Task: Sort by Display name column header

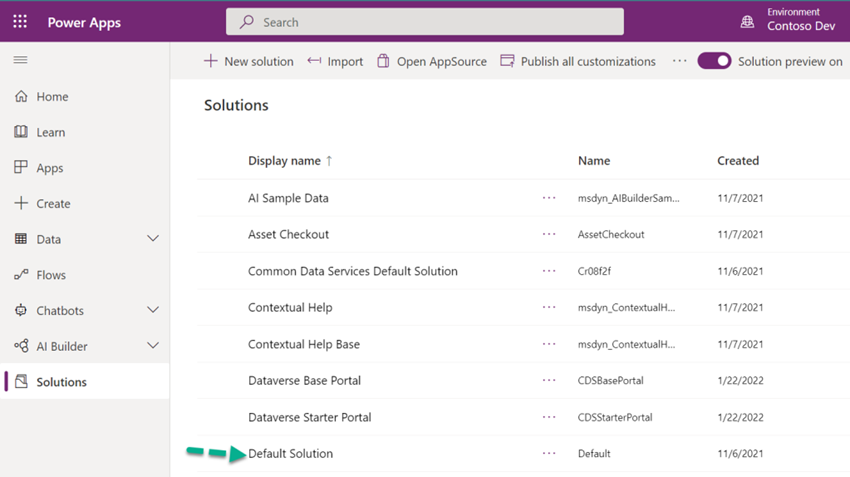Action: tap(290, 160)
